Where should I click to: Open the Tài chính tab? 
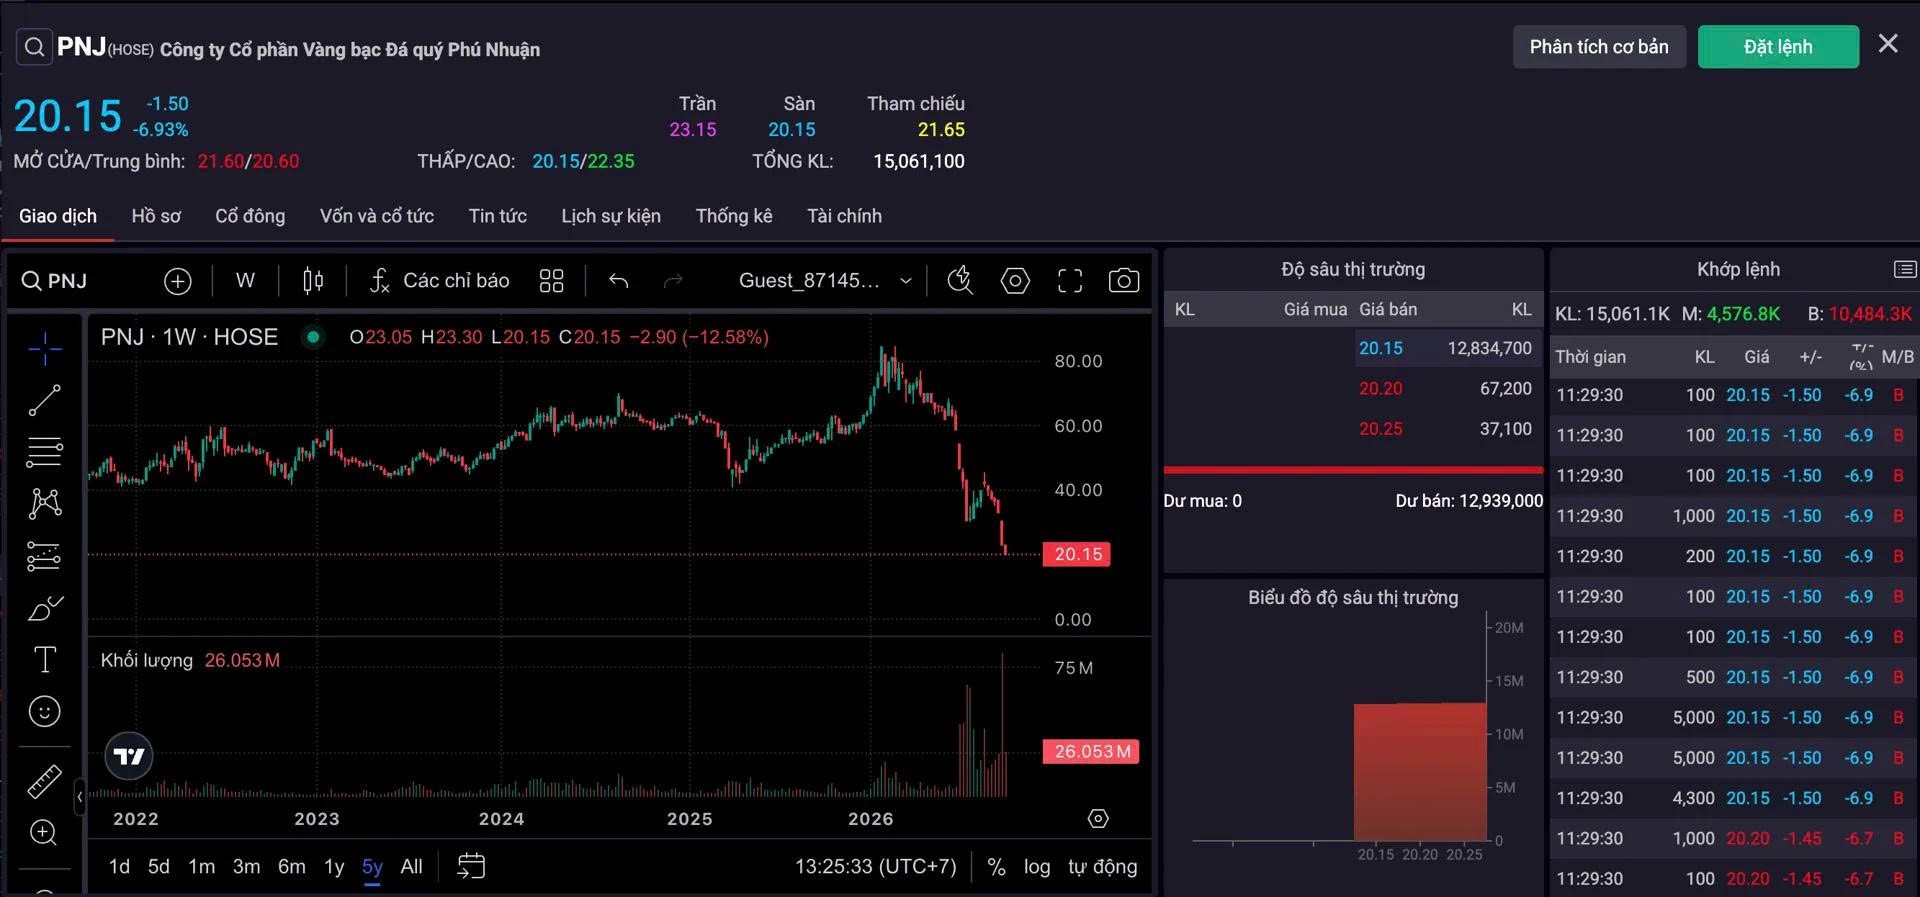tap(845, 216)
